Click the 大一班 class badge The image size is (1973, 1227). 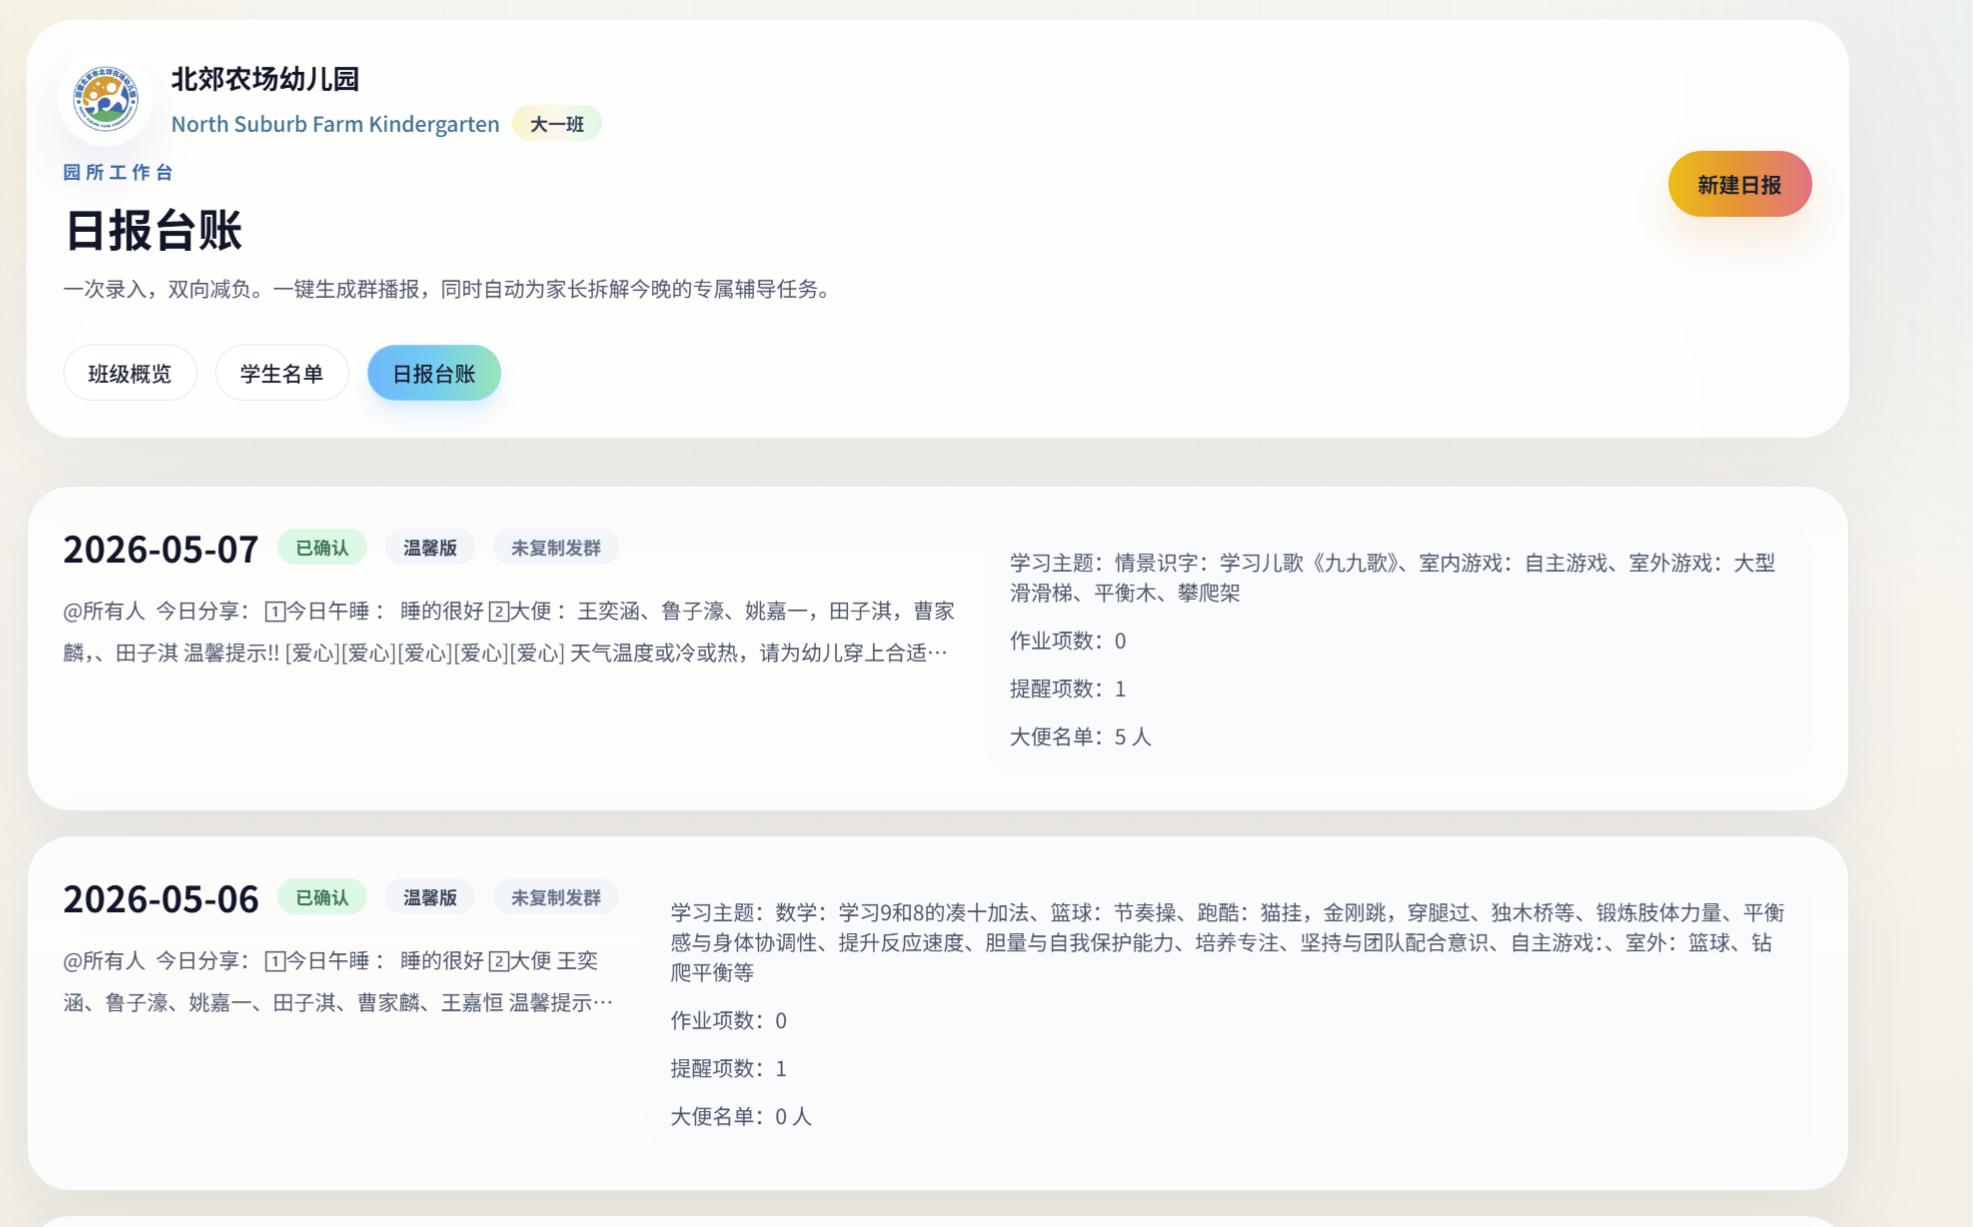[x=557, y=124]
